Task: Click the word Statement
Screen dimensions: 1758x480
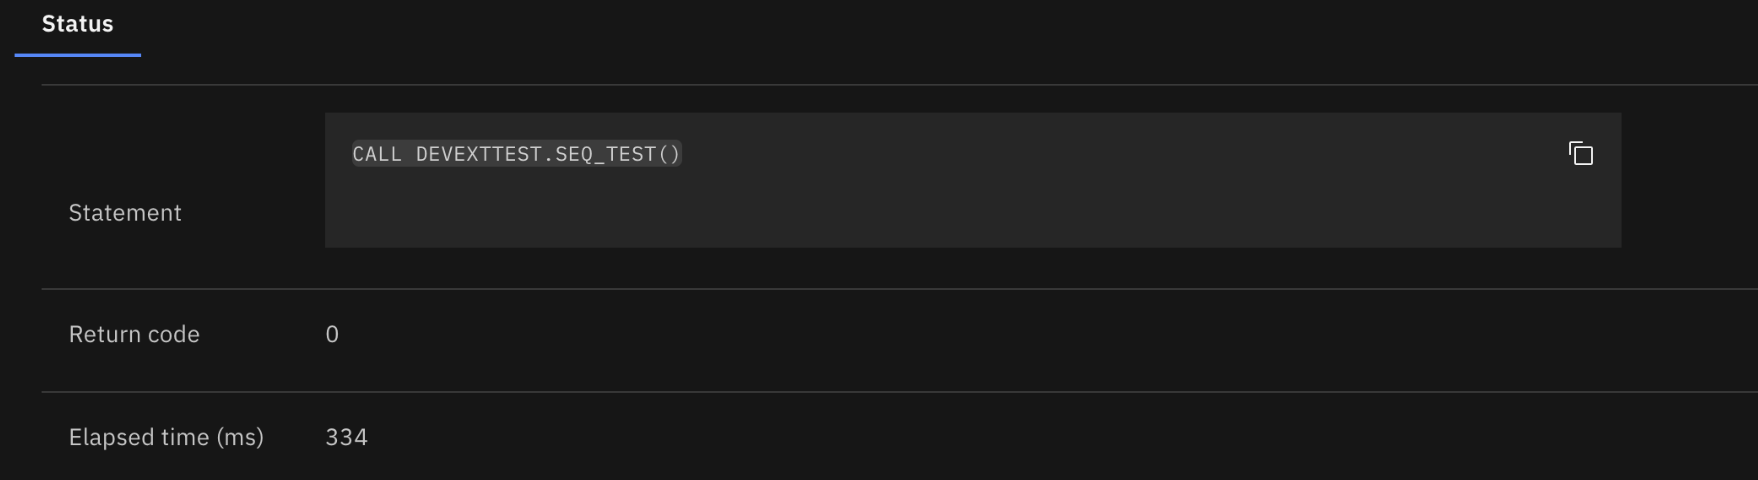Action: (125, 213)
